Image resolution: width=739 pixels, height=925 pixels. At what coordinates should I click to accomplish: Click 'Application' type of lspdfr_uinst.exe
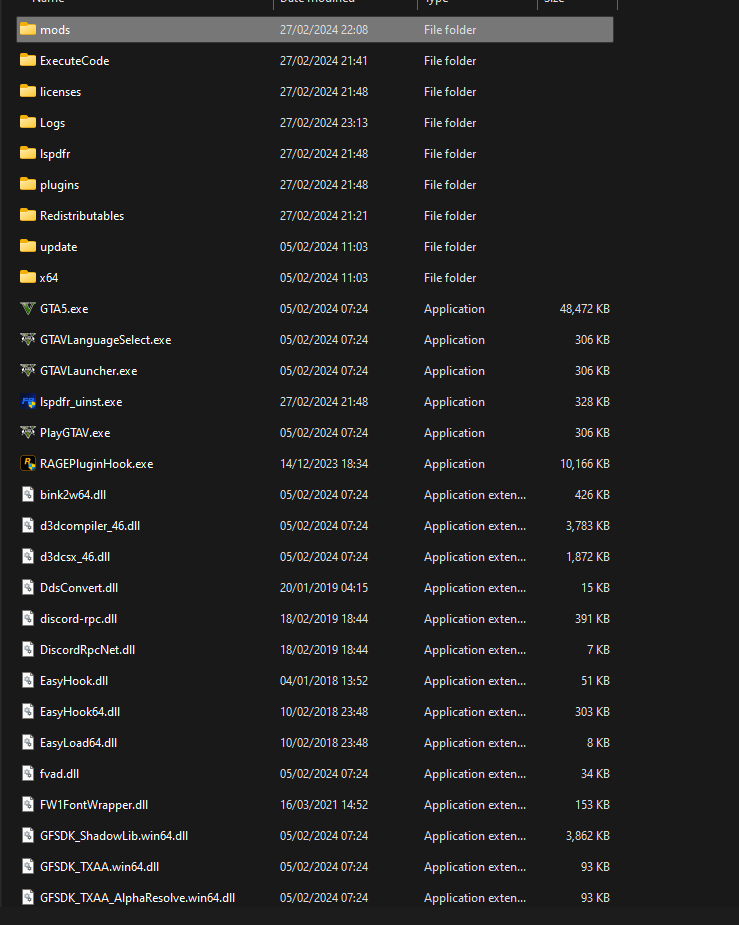[454, 402]
